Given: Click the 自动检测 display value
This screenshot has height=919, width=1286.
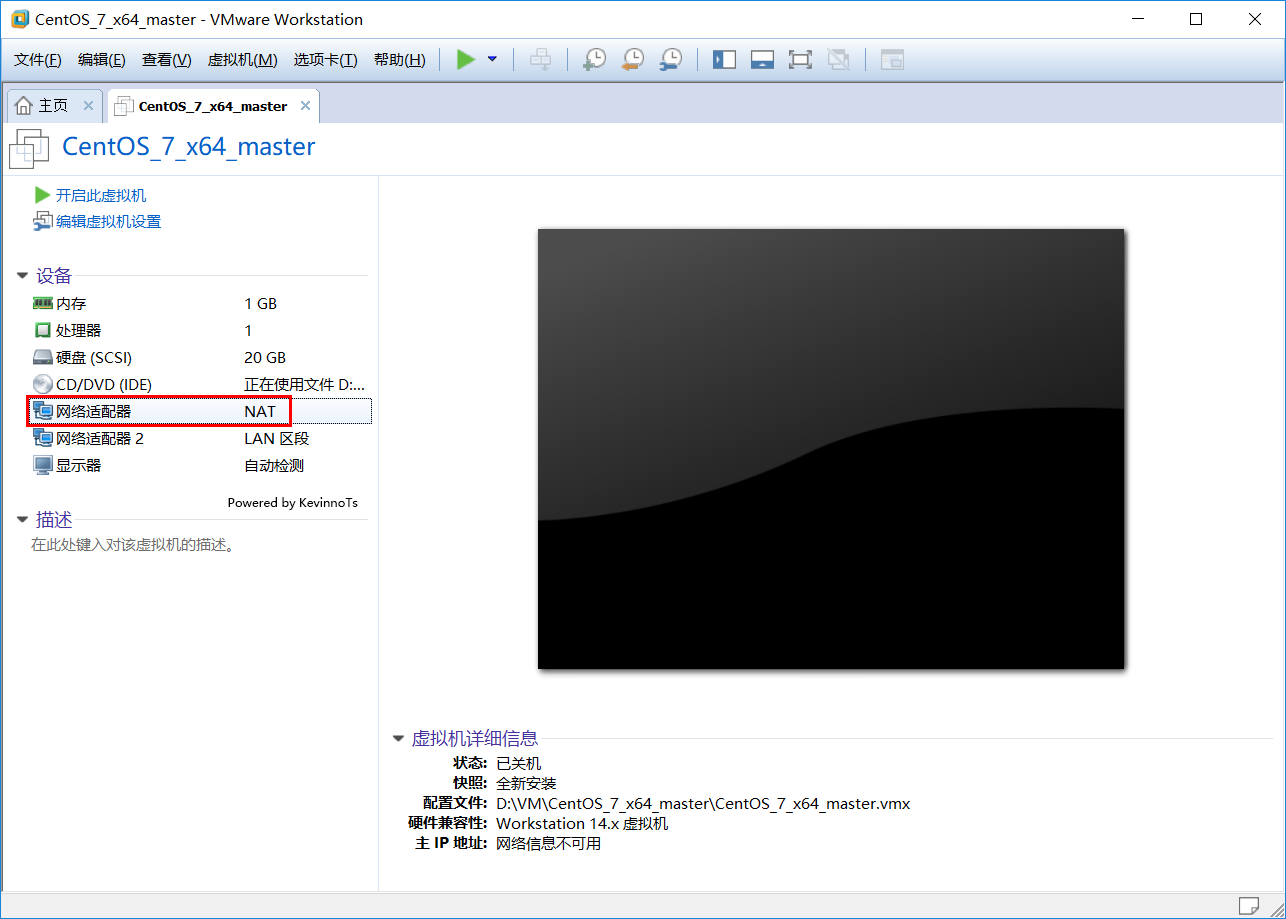Looking at the screenshot, I should coord(274,465).
